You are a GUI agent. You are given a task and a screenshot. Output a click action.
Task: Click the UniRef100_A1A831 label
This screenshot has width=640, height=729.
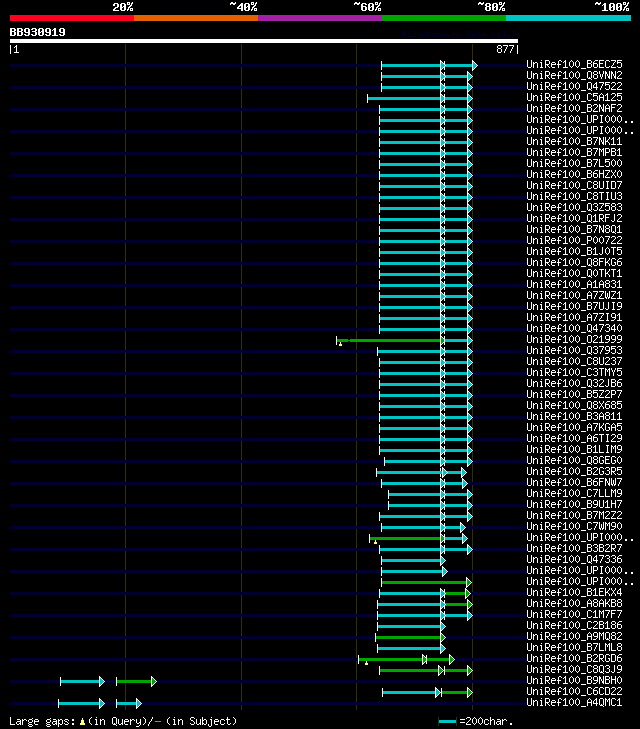(574, 284)
